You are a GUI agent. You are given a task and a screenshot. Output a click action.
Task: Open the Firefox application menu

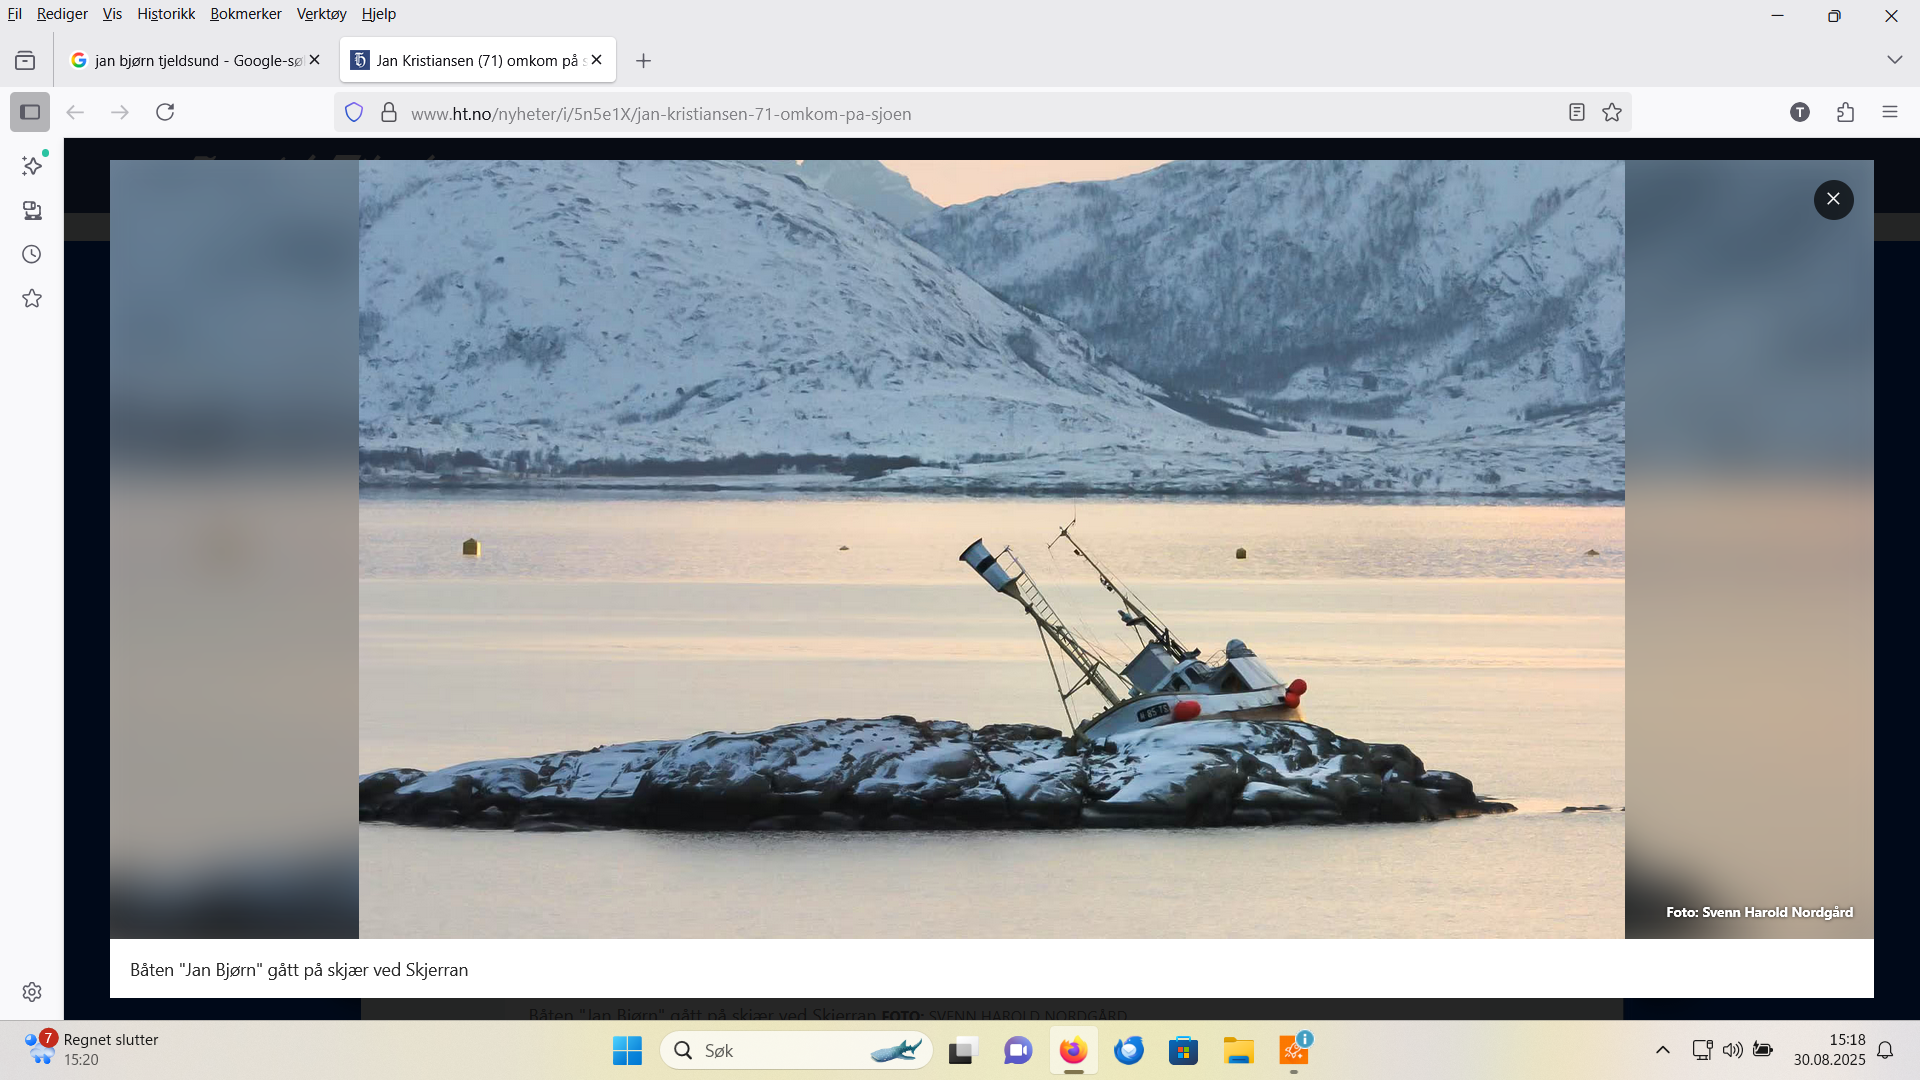click(x=1889, y=112)
